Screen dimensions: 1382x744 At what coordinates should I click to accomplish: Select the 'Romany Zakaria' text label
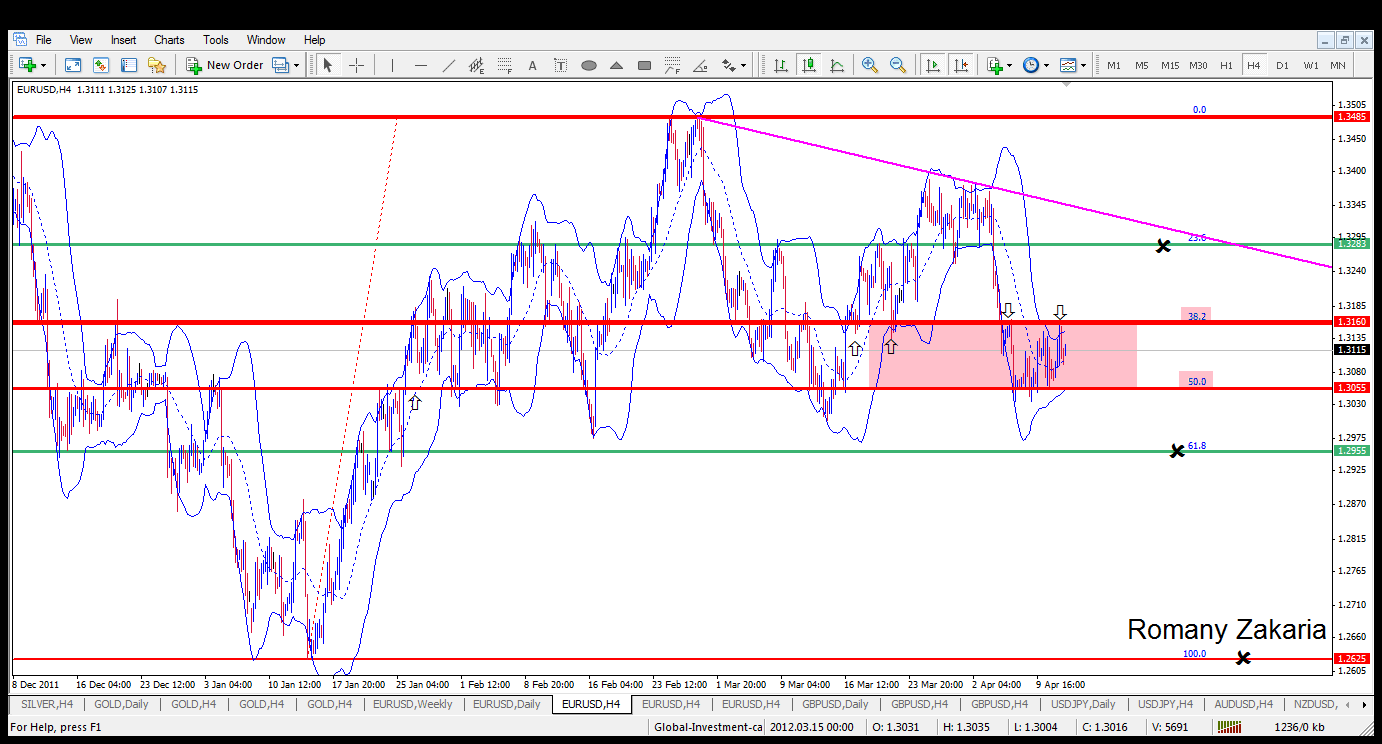pyautogui.click(x=1227, y=630)
